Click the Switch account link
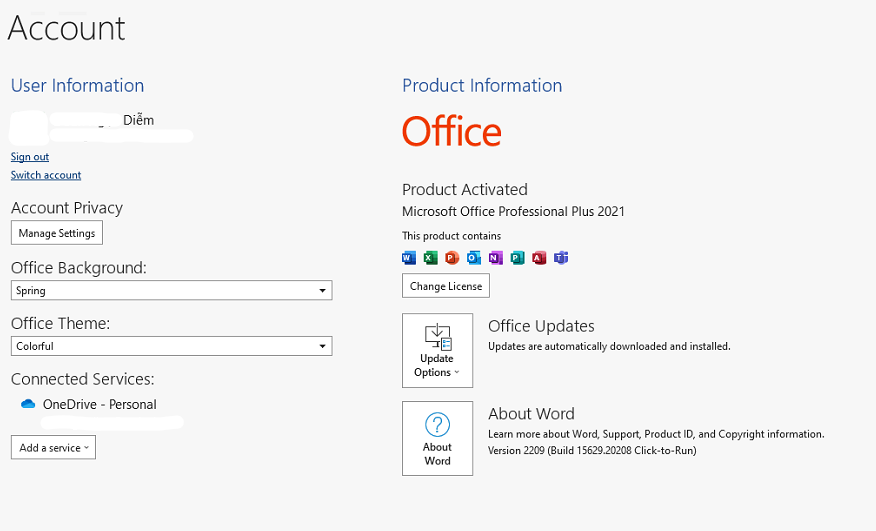This screenshot has width=876, height=531. [x=46, y=175]
